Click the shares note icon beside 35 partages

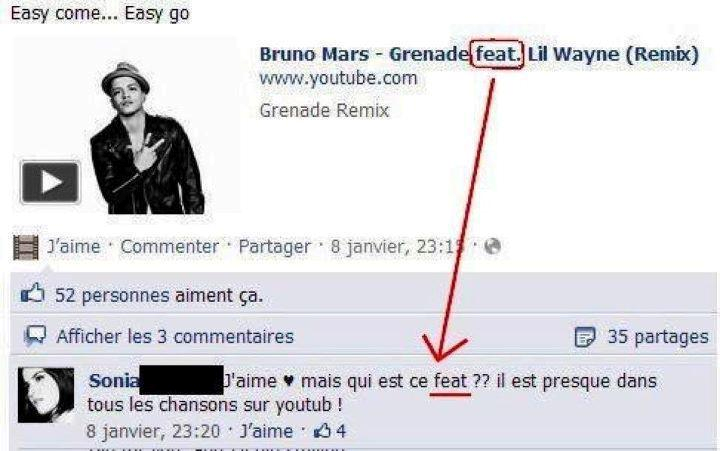585,337
